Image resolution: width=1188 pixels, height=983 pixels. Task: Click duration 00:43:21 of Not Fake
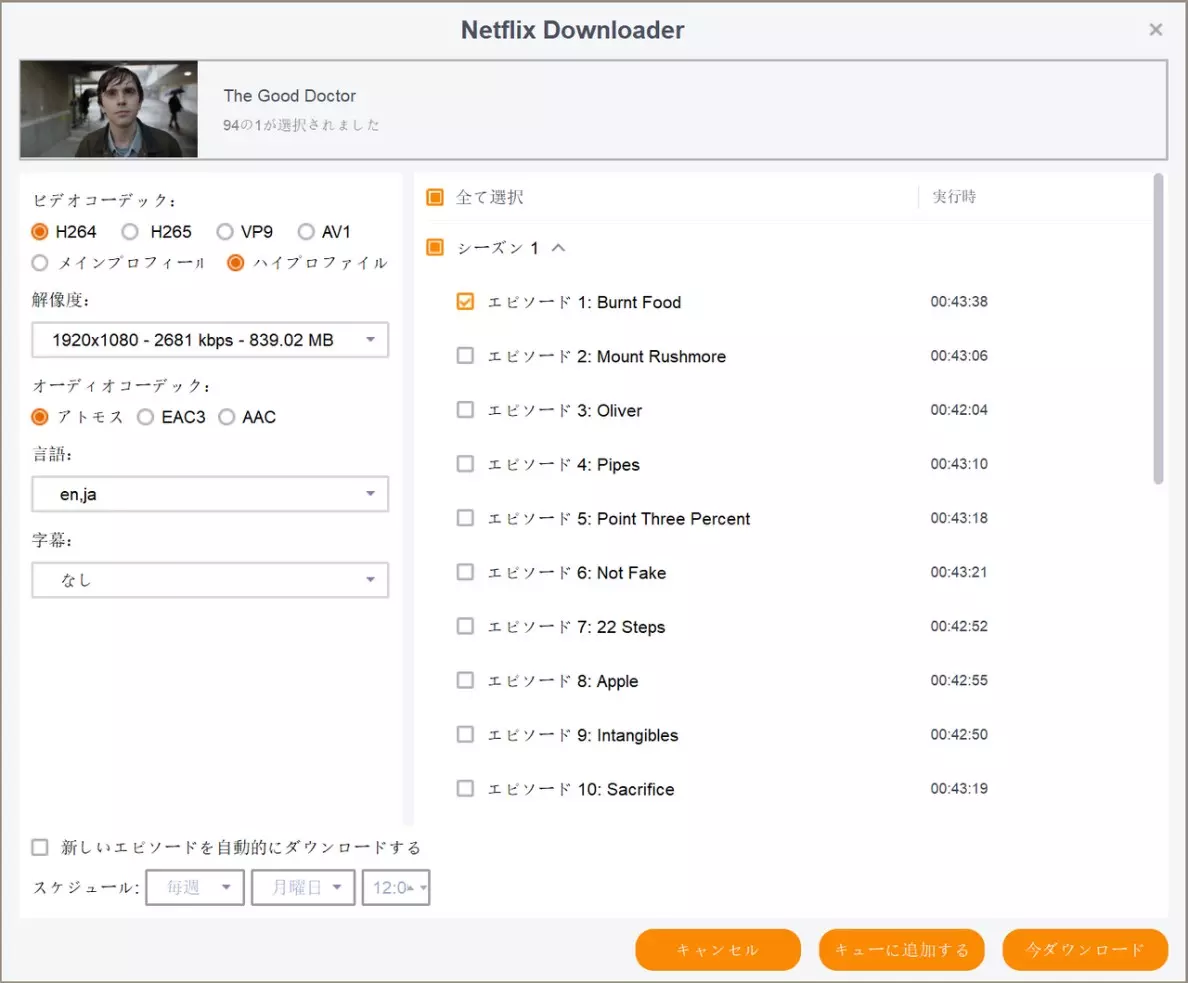pos(959,572)
